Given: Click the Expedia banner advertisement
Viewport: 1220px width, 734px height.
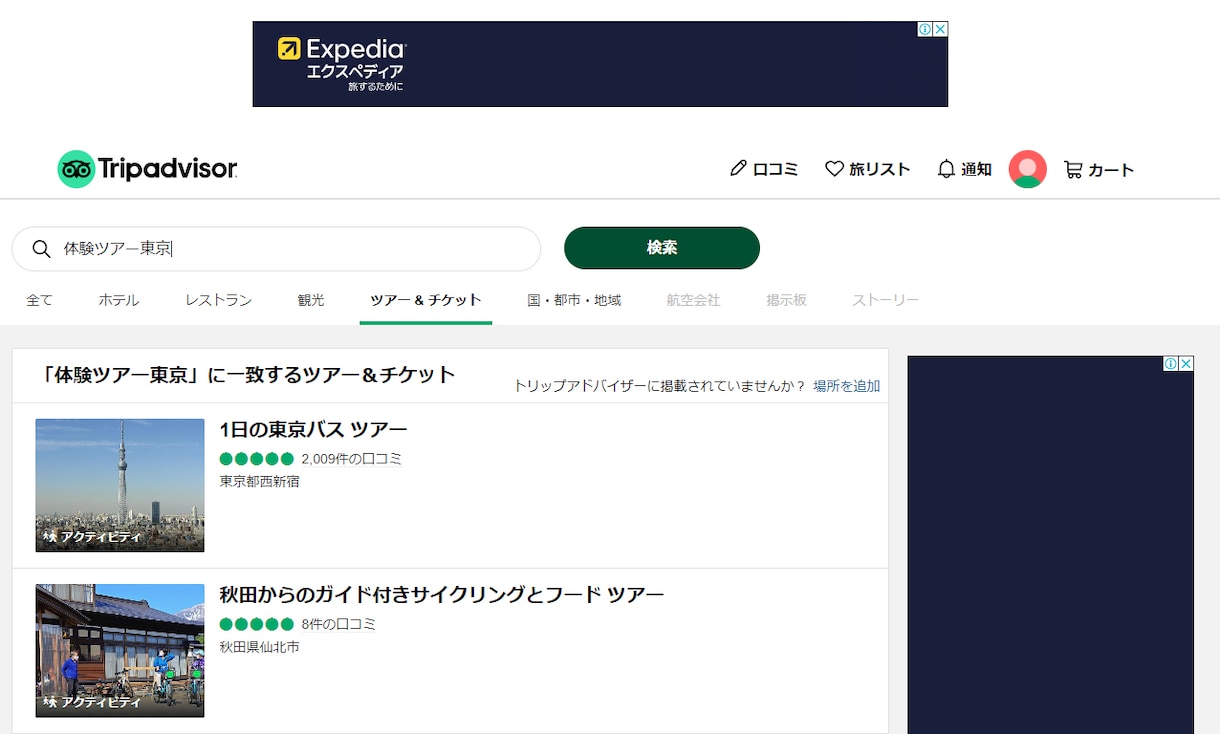Looking at the screenshot, I should pyautogui.click(x=600, y=64).
